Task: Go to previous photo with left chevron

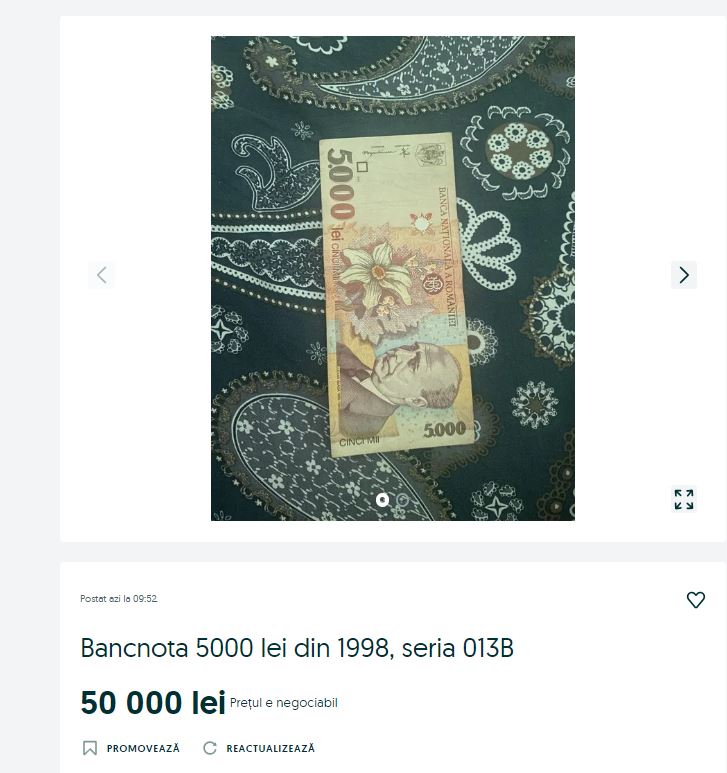Action: (102, 275)
